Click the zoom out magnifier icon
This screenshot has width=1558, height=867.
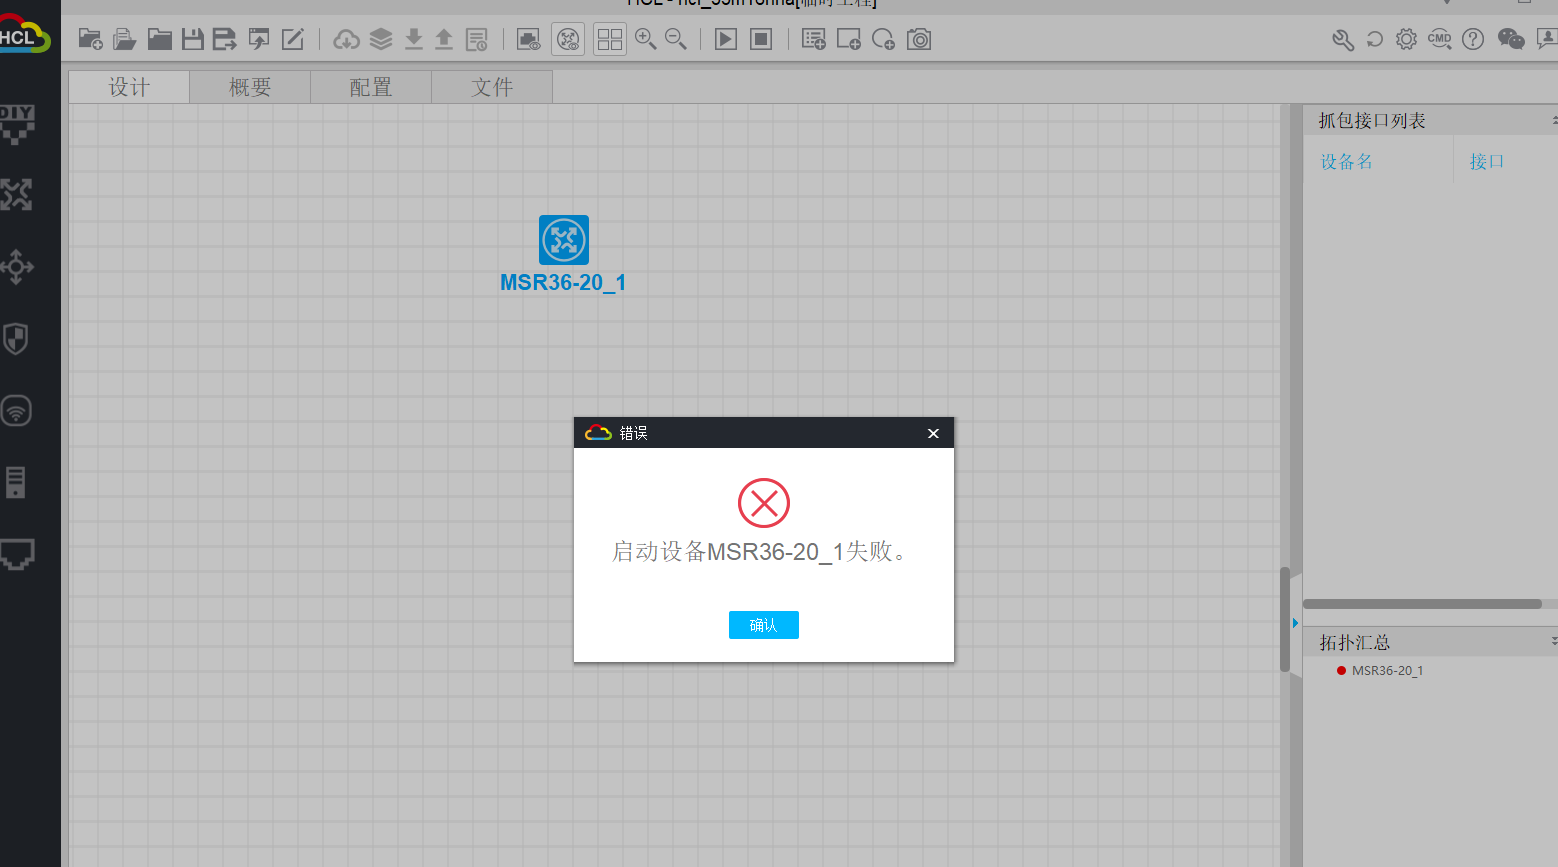point(676,39)
